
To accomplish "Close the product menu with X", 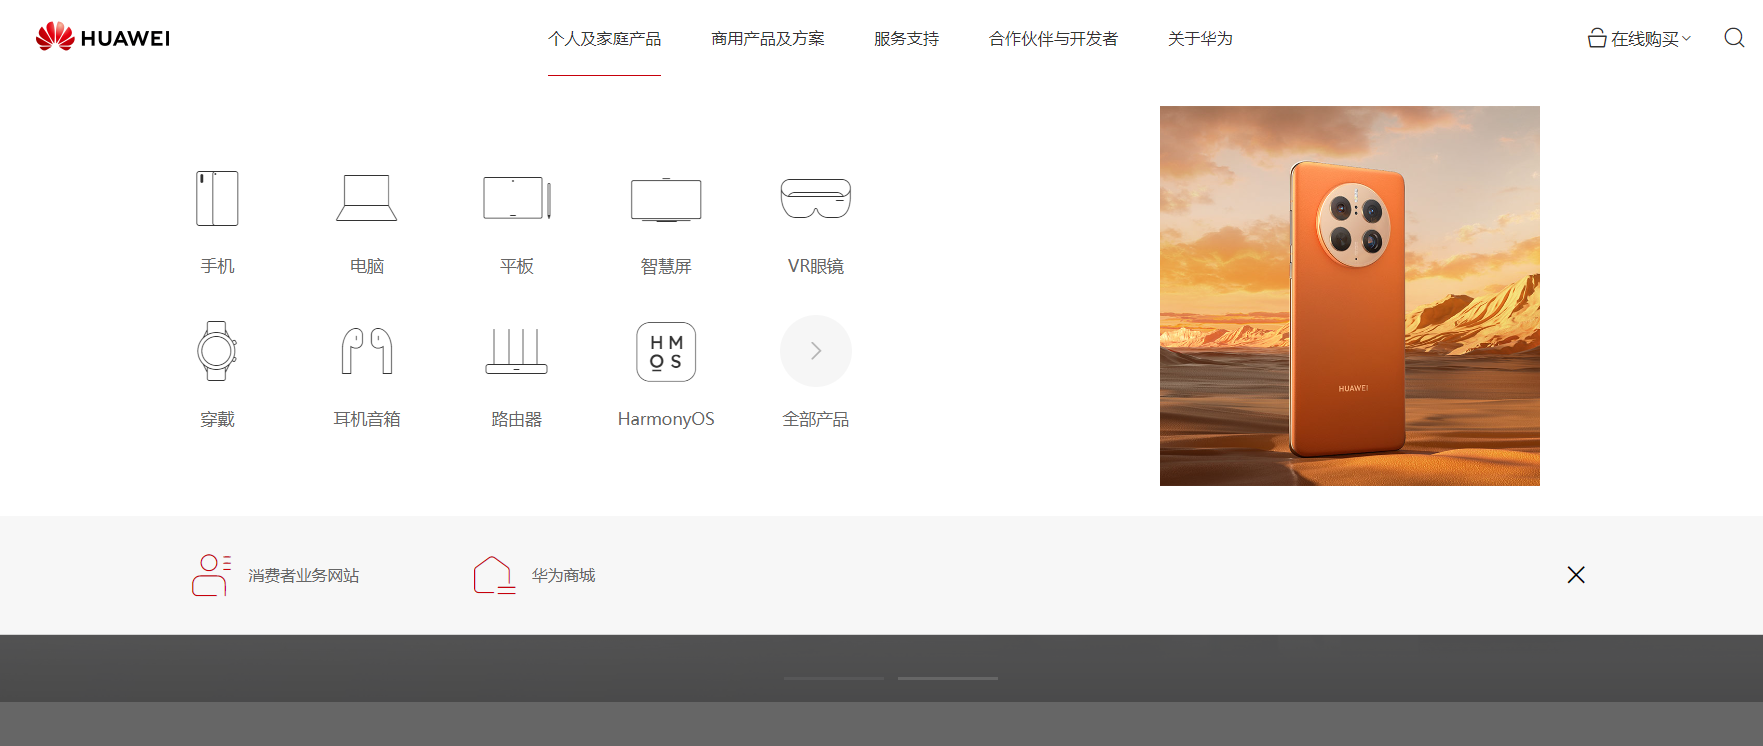I will pos(1576,575).
